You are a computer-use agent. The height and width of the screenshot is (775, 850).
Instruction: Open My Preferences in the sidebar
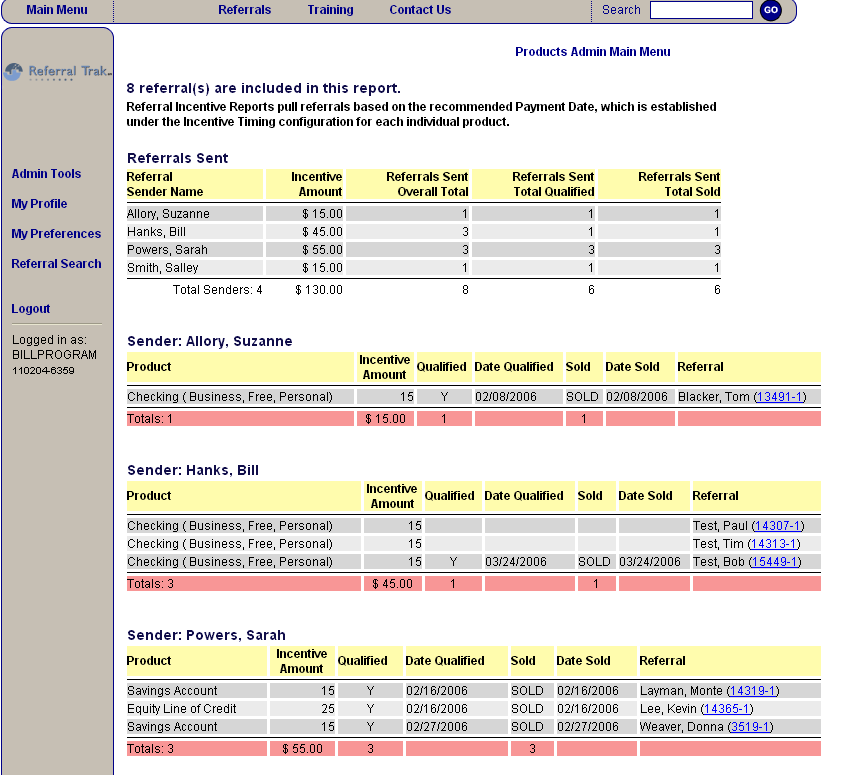(56, 234)
